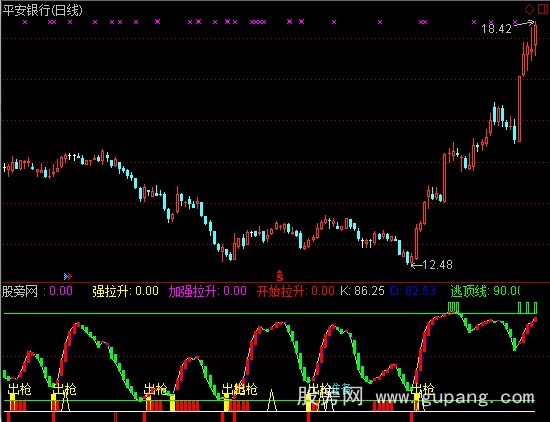Click the red S signal marker
Viewport: 550px width, 422px height.
coord(280,276)
